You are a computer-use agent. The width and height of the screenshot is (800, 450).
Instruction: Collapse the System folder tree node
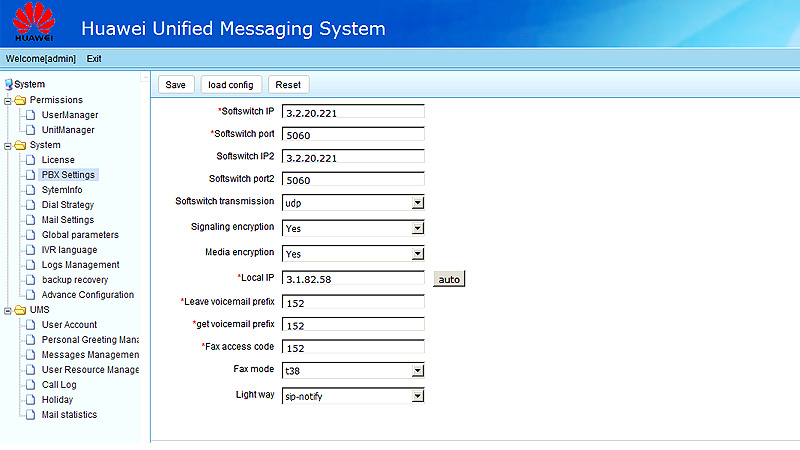(8, 146)
